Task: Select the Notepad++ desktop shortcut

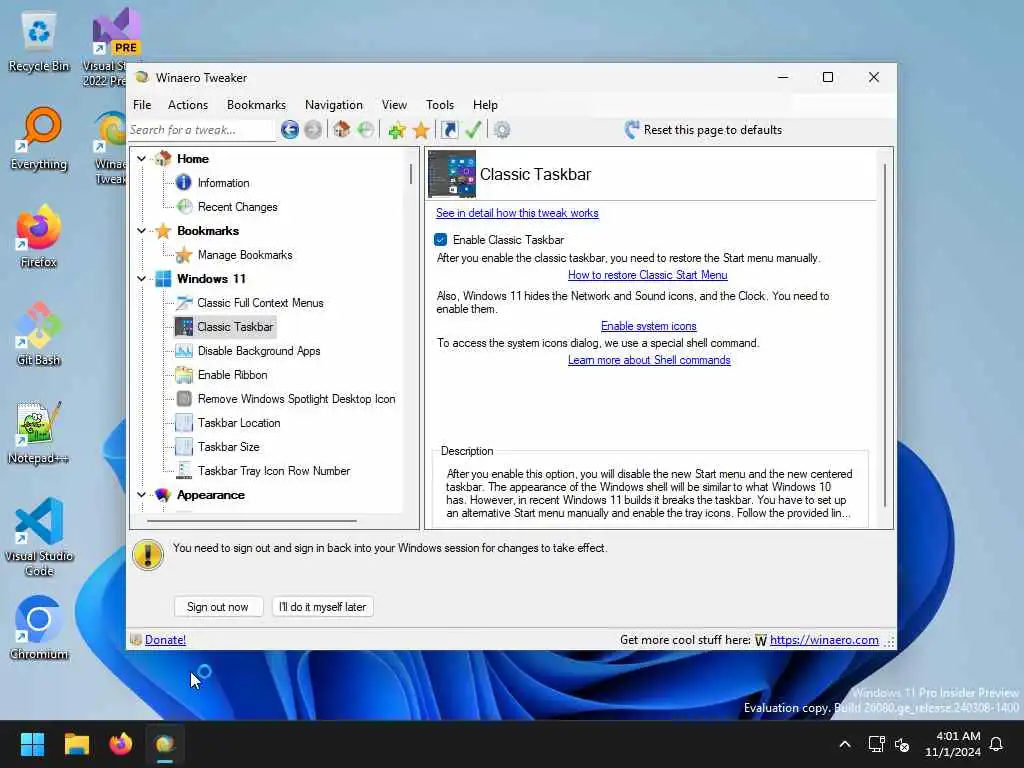Action: click(39, 433)
